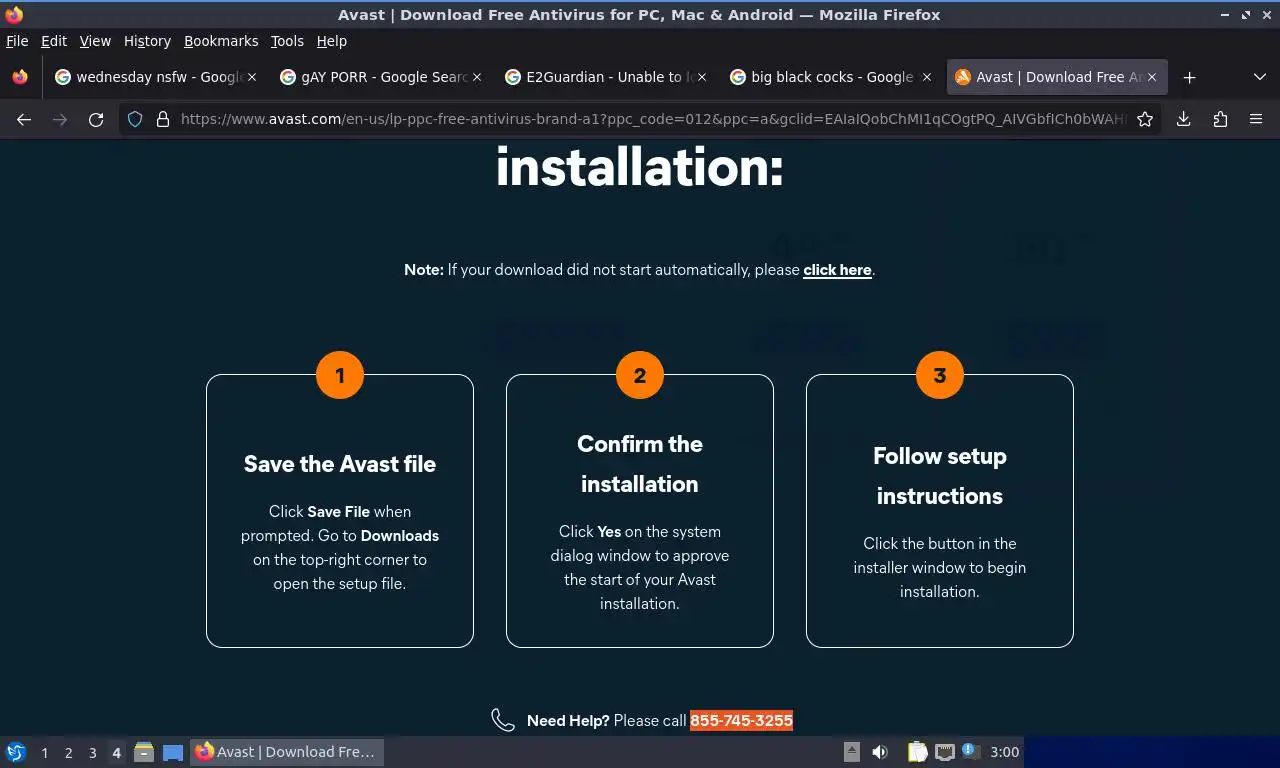
Task: Open the Firefox downloads panel
Action: [x=1183, y=119]
